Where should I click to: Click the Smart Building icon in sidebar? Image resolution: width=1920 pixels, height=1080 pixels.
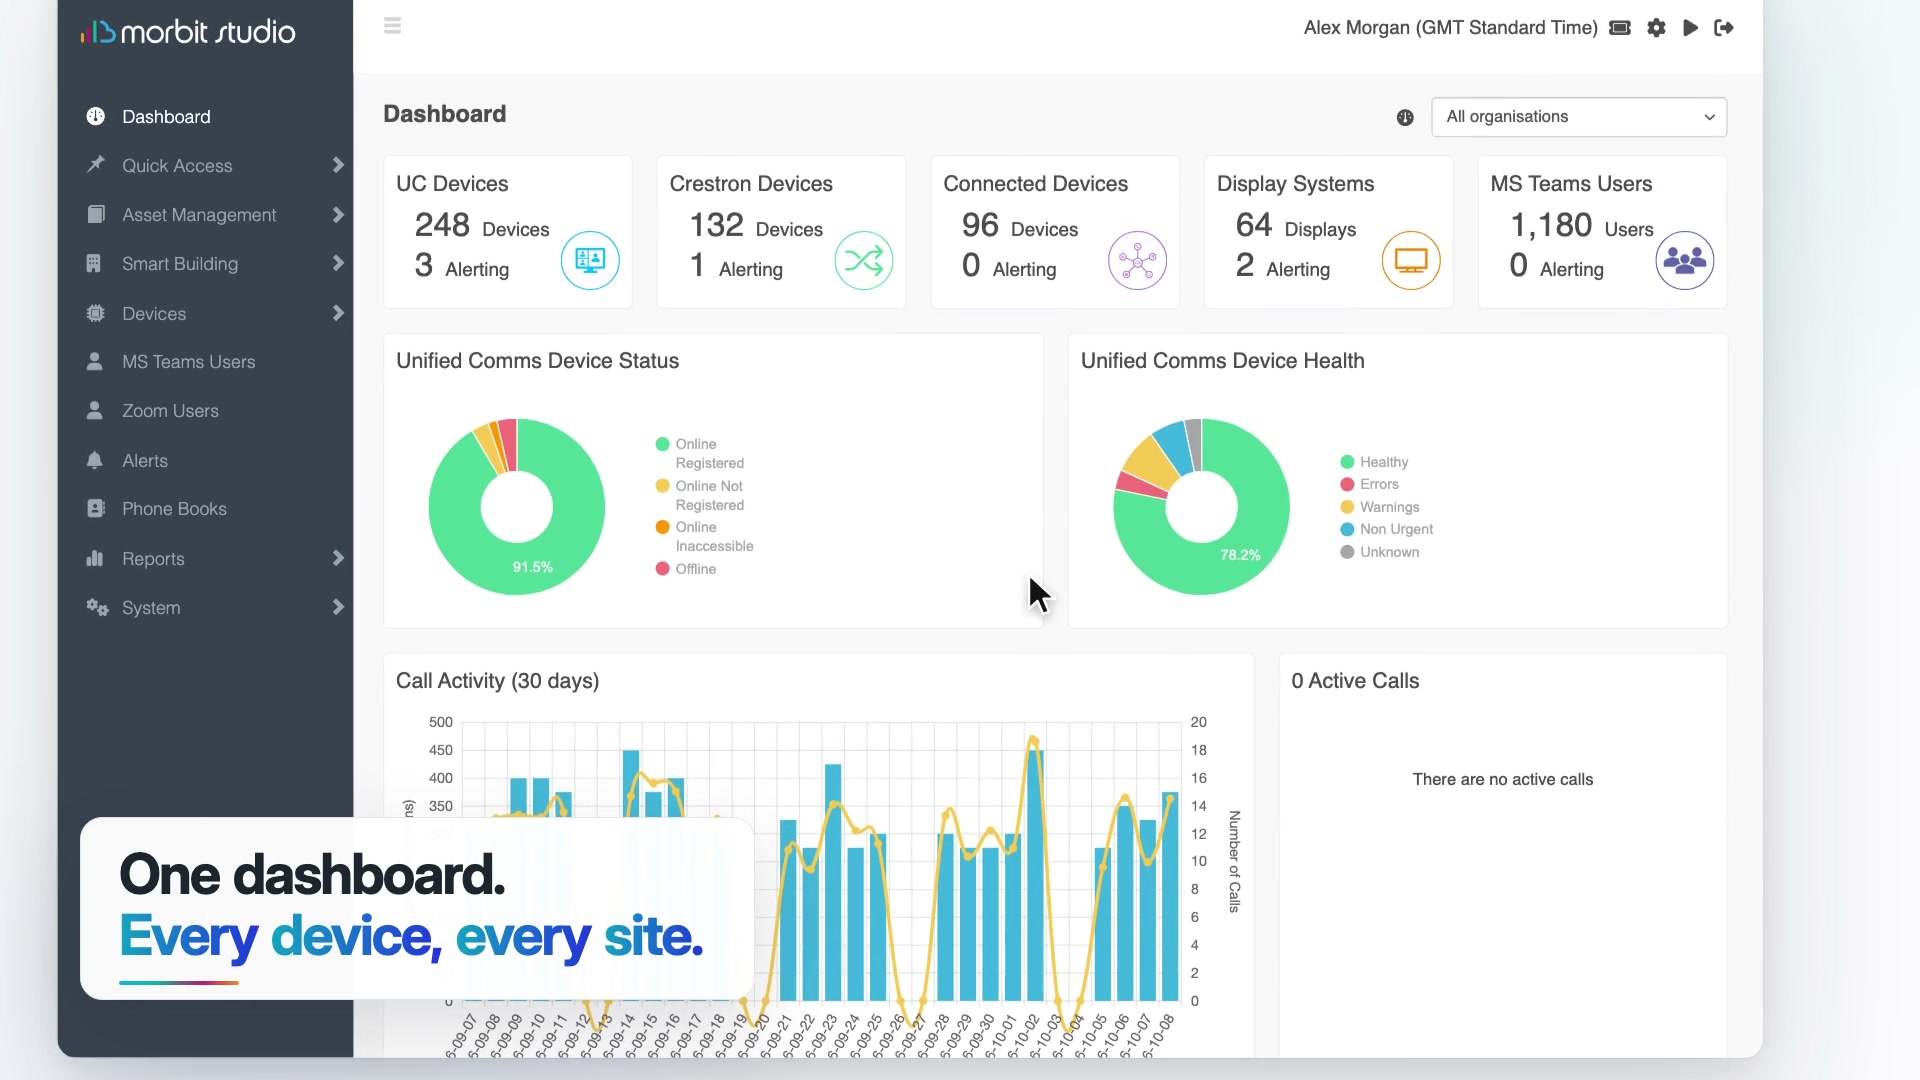click(94, 263)
